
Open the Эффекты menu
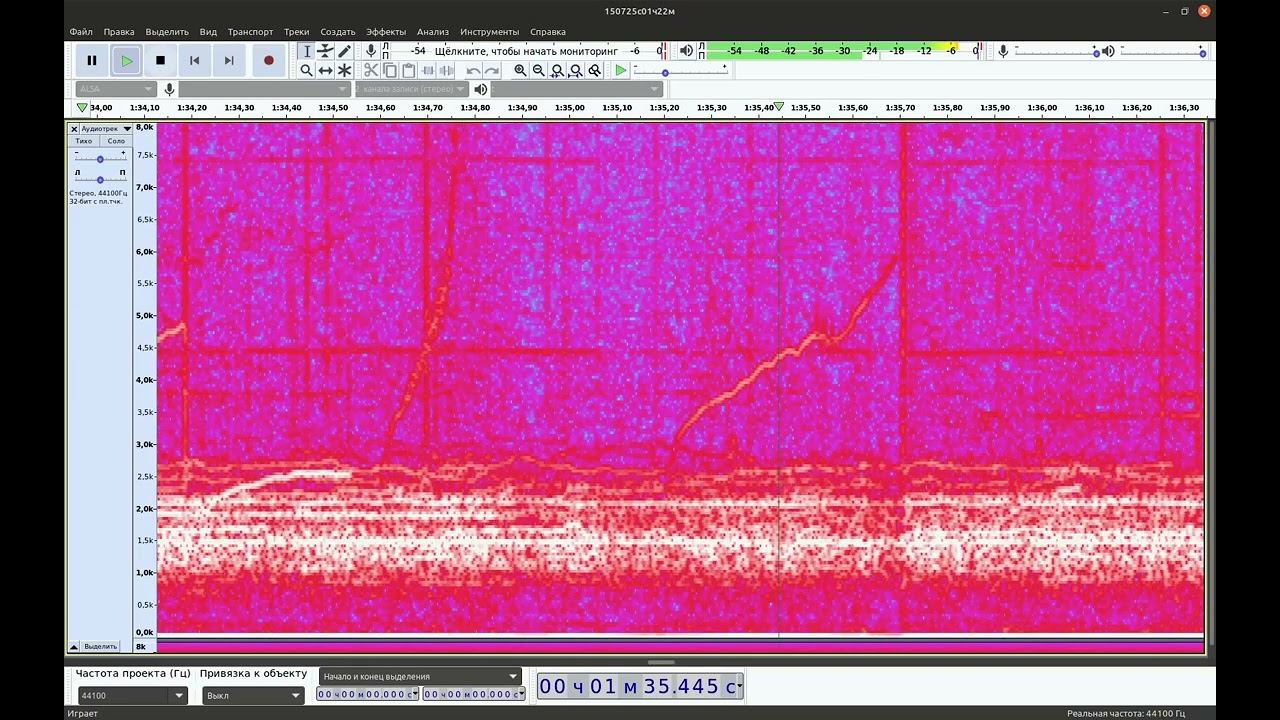pyautogui.click(x=386, y=32)
